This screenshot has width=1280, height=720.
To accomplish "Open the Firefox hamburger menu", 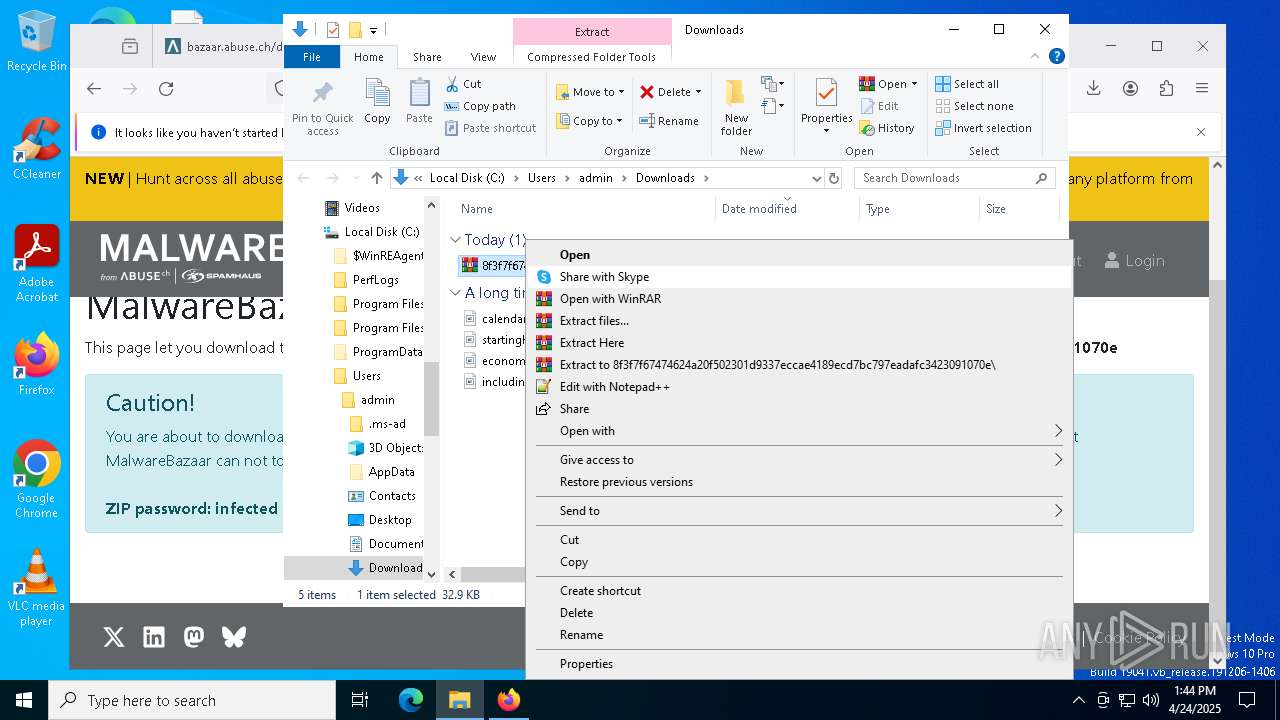I will pos(1202,89).
